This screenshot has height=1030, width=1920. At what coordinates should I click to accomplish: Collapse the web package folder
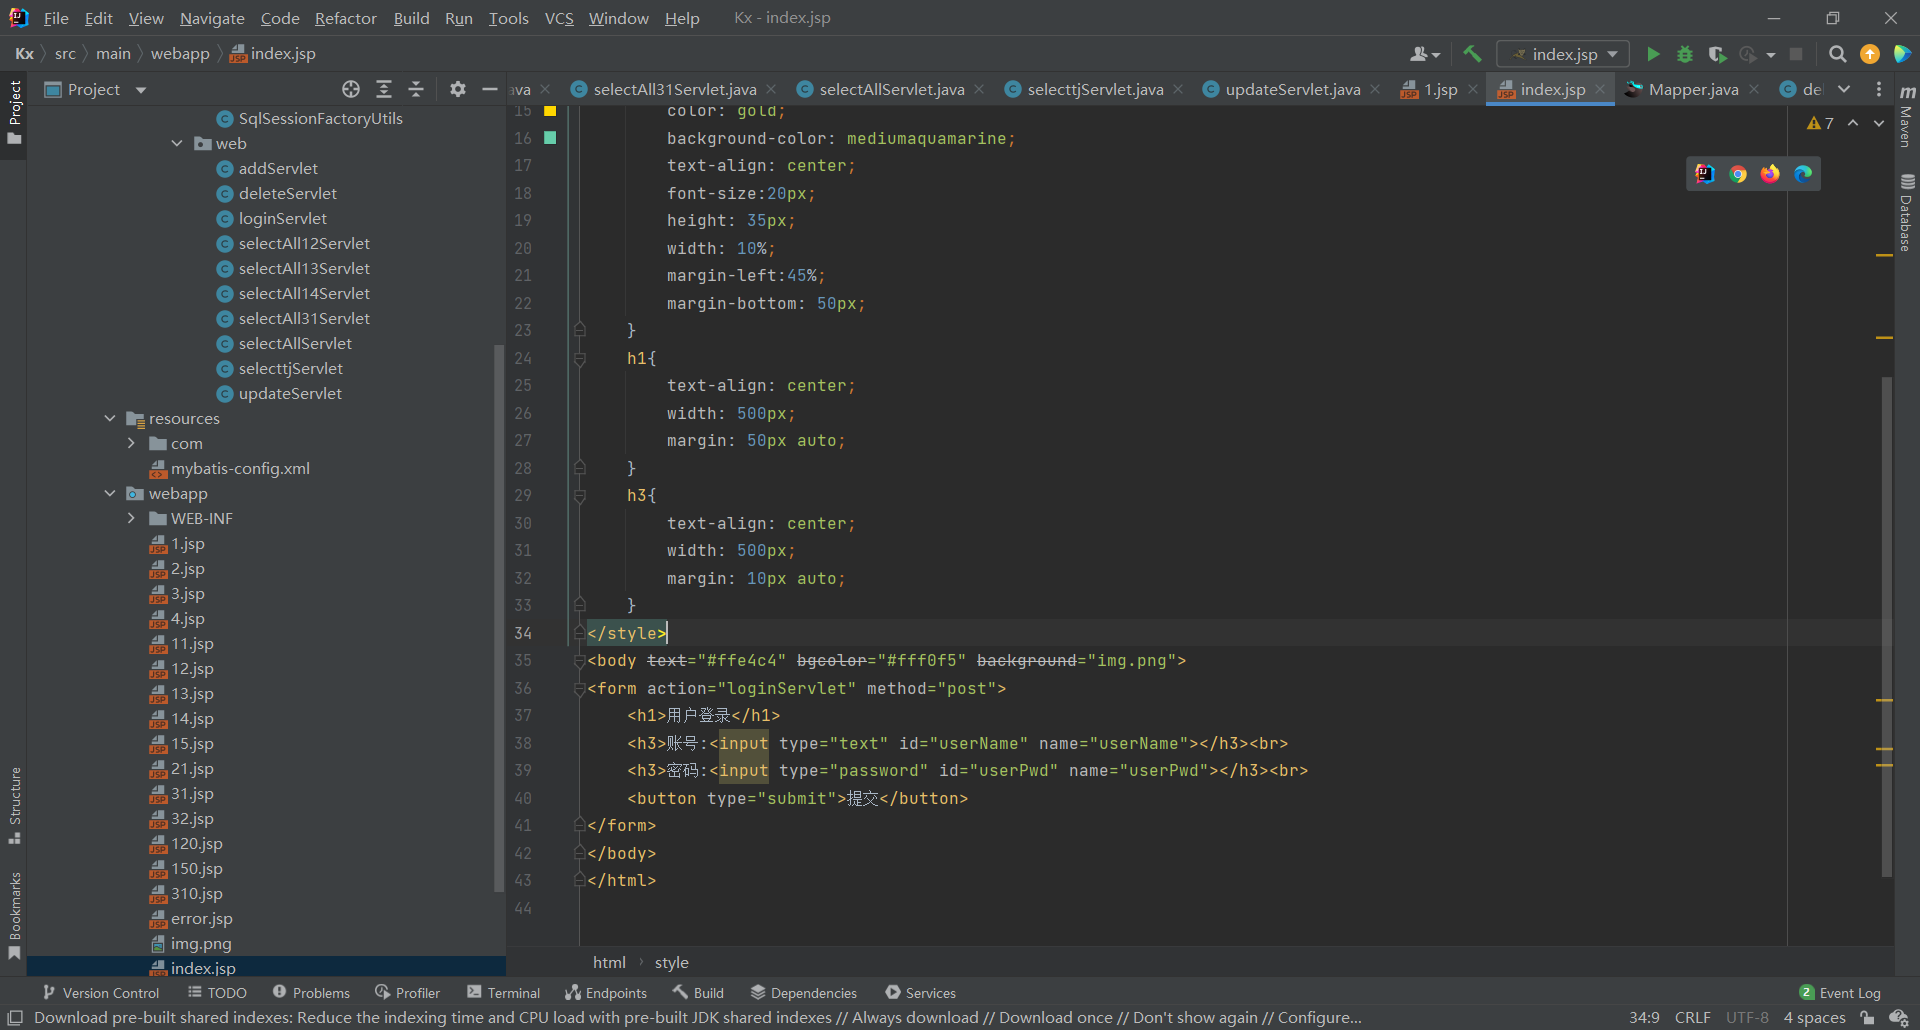coord(177,143)
